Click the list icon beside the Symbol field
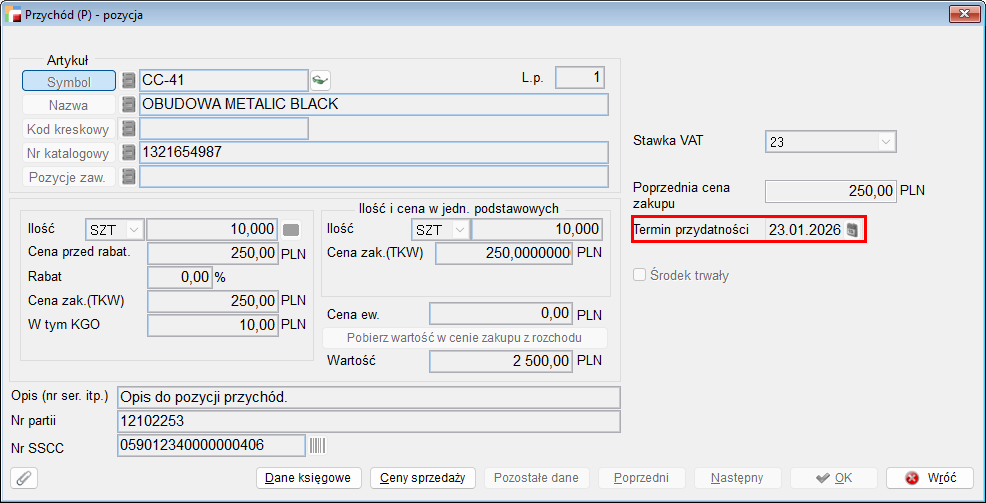Viewport: 986px width, 503px height. click(128, 81)
